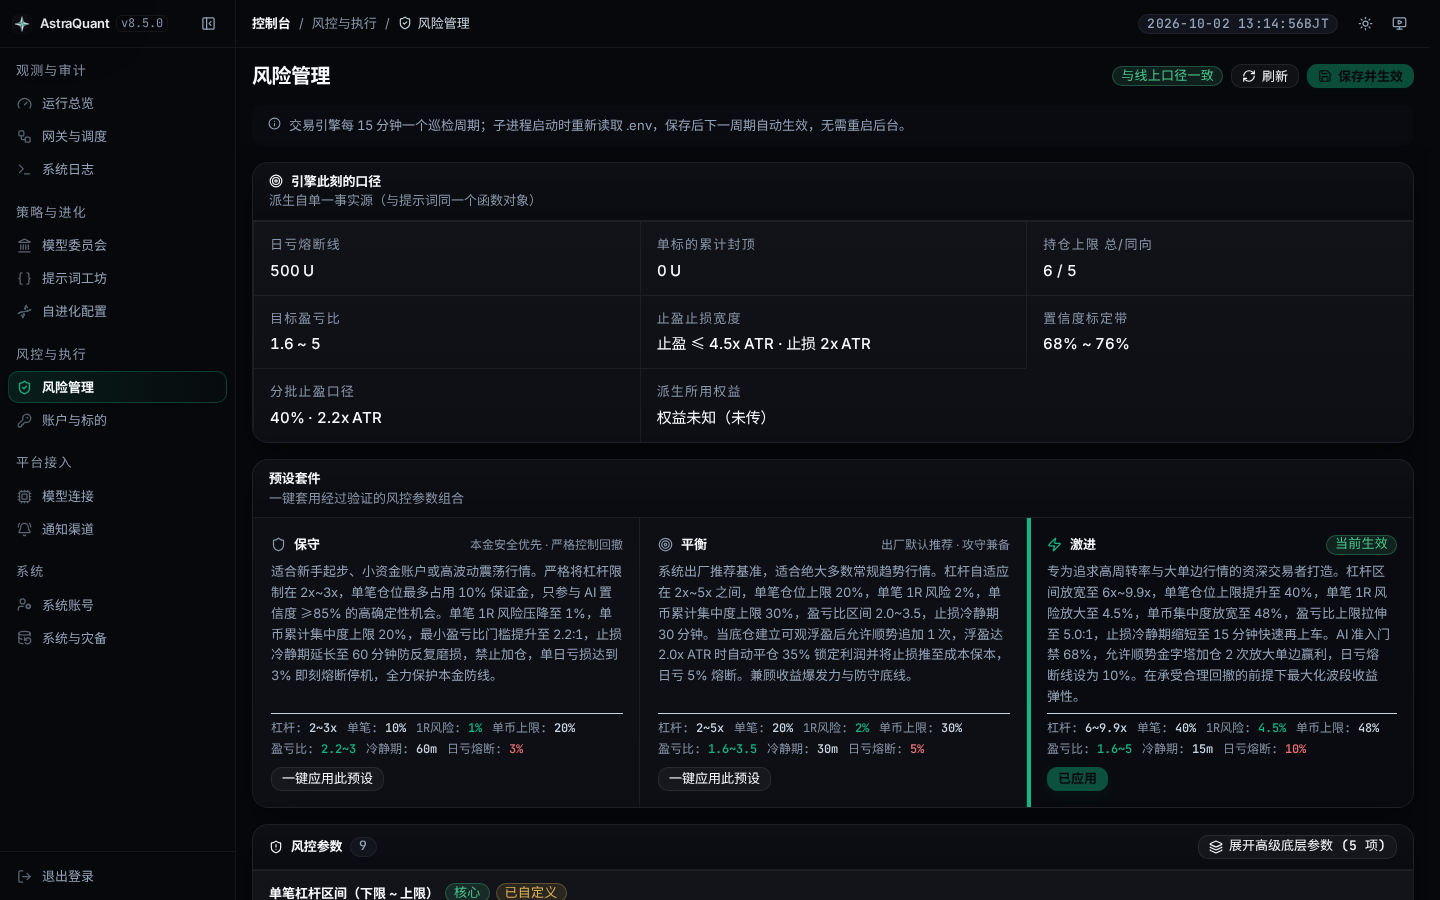The image size is (1440, 900).
Task: Click the 6 / 5 position limit value
Action: (x=1060, y=271)
